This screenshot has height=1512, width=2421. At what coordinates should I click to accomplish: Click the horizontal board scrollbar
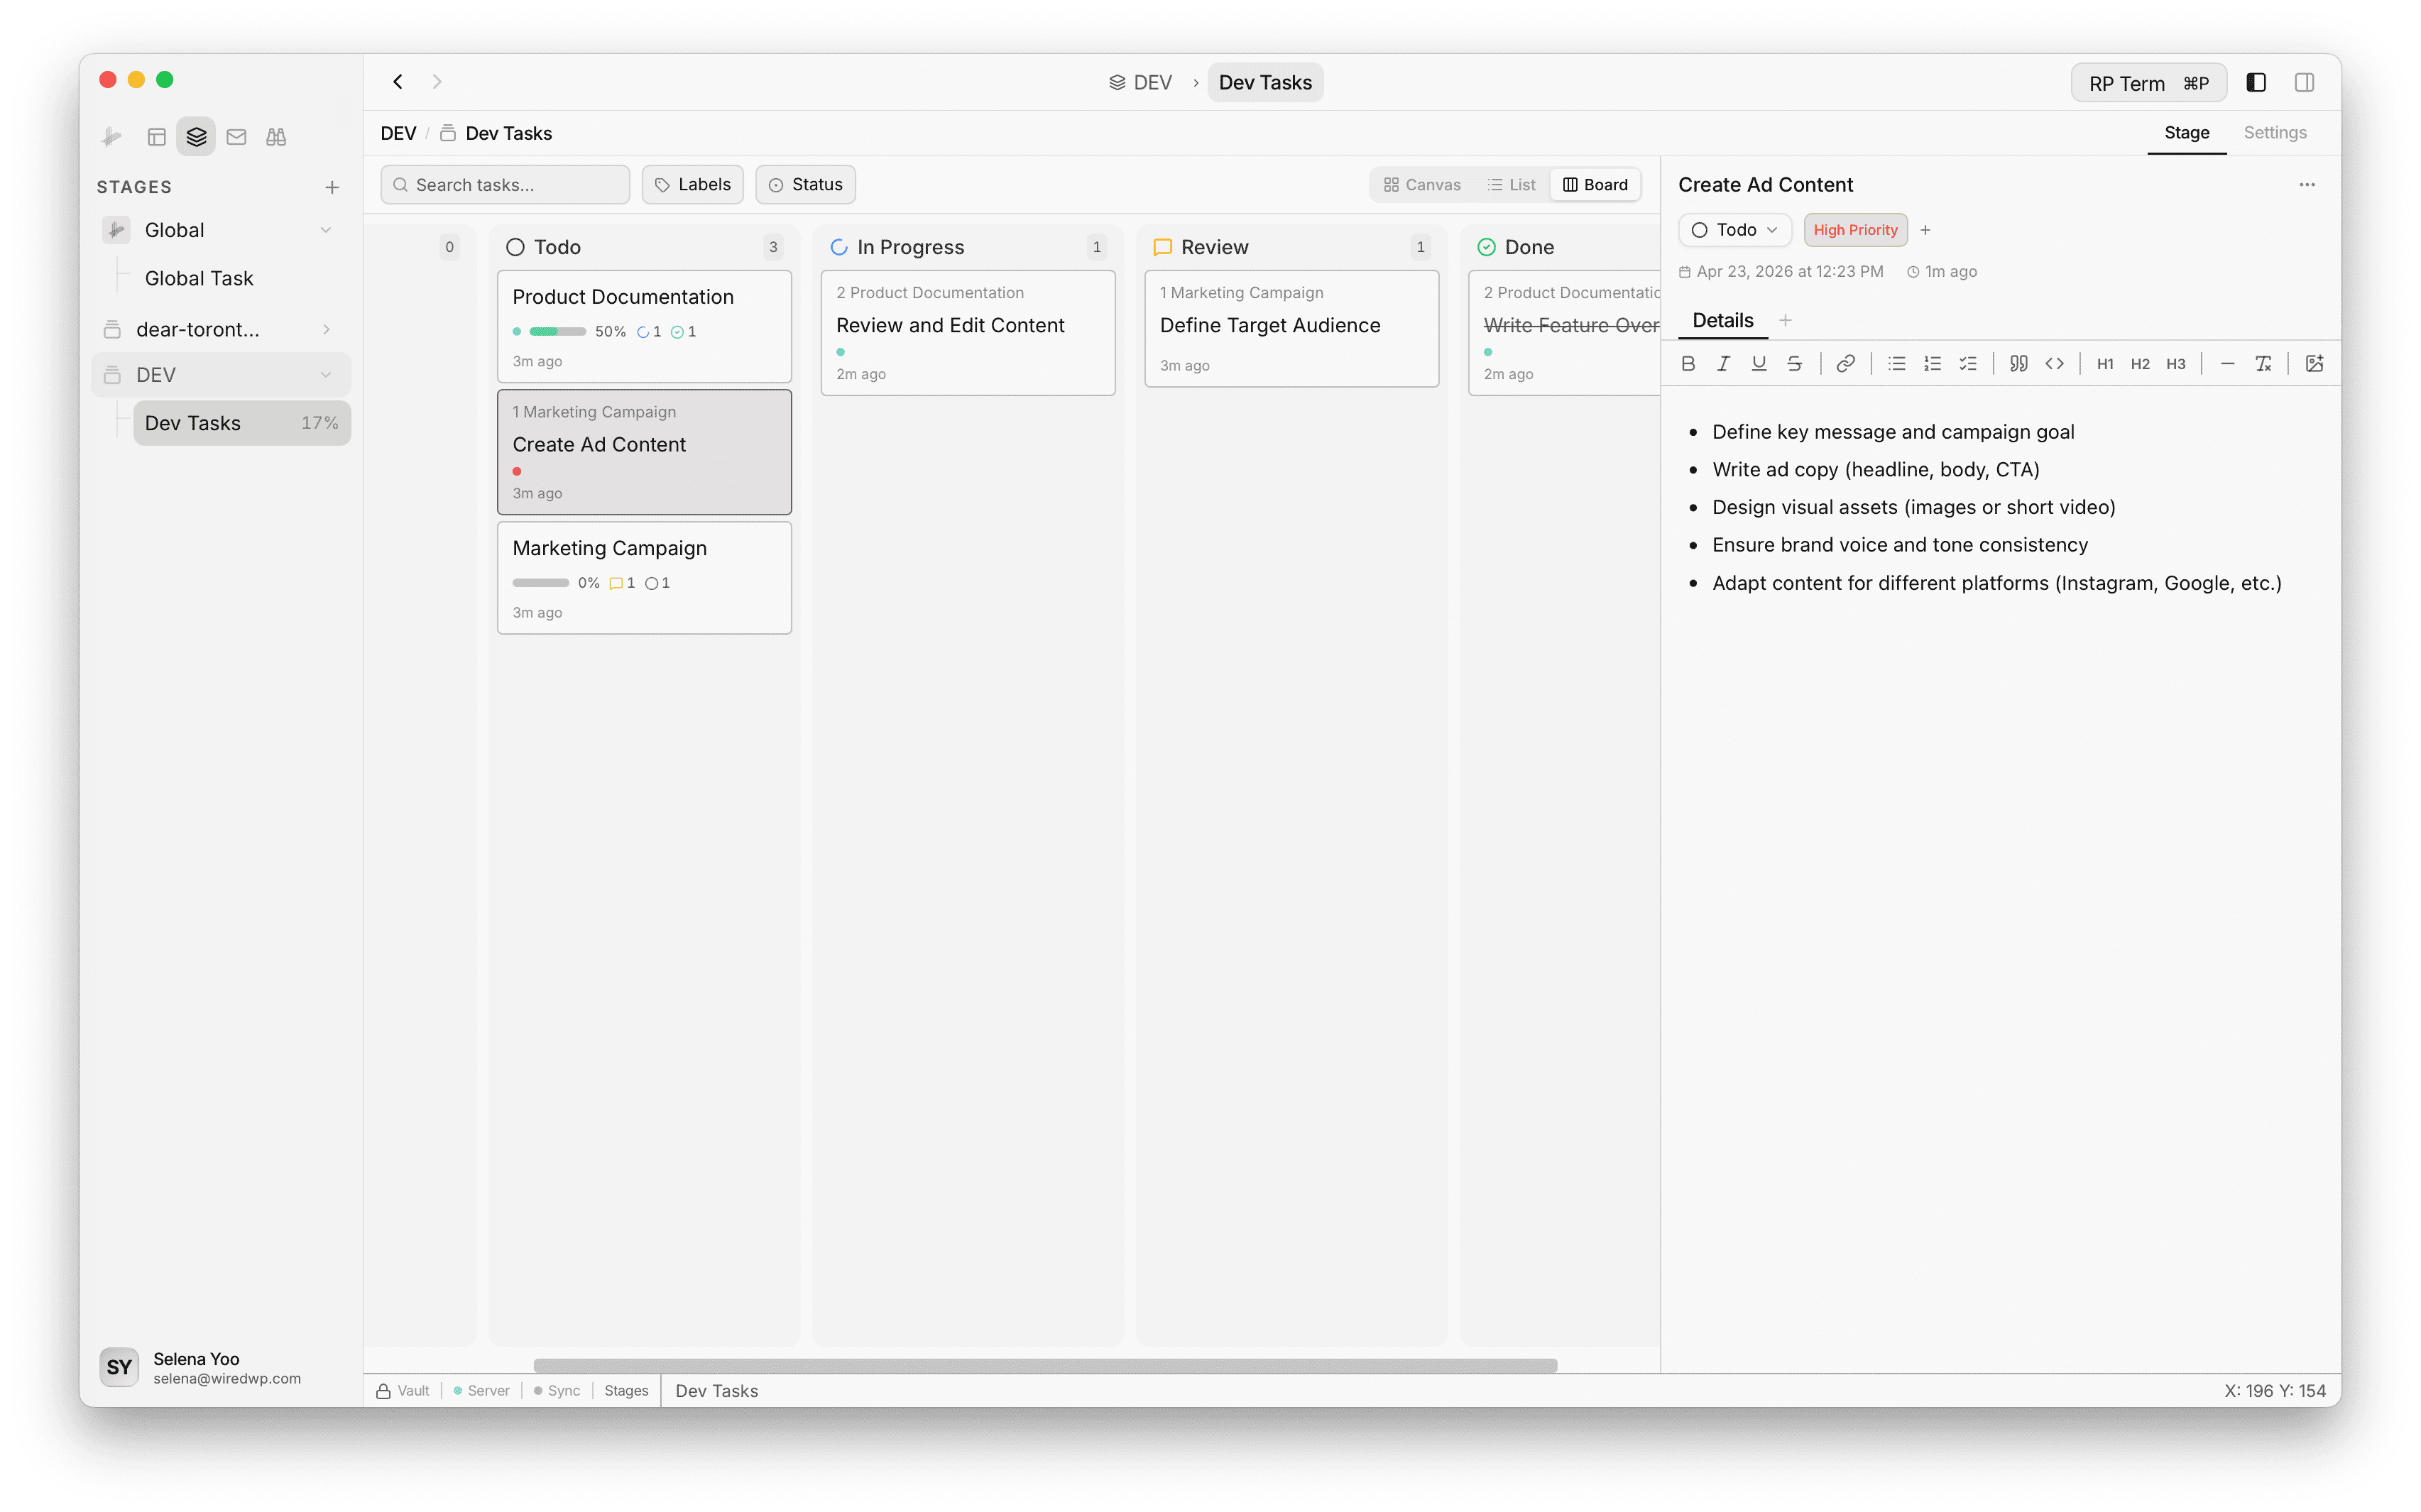1045,1365
